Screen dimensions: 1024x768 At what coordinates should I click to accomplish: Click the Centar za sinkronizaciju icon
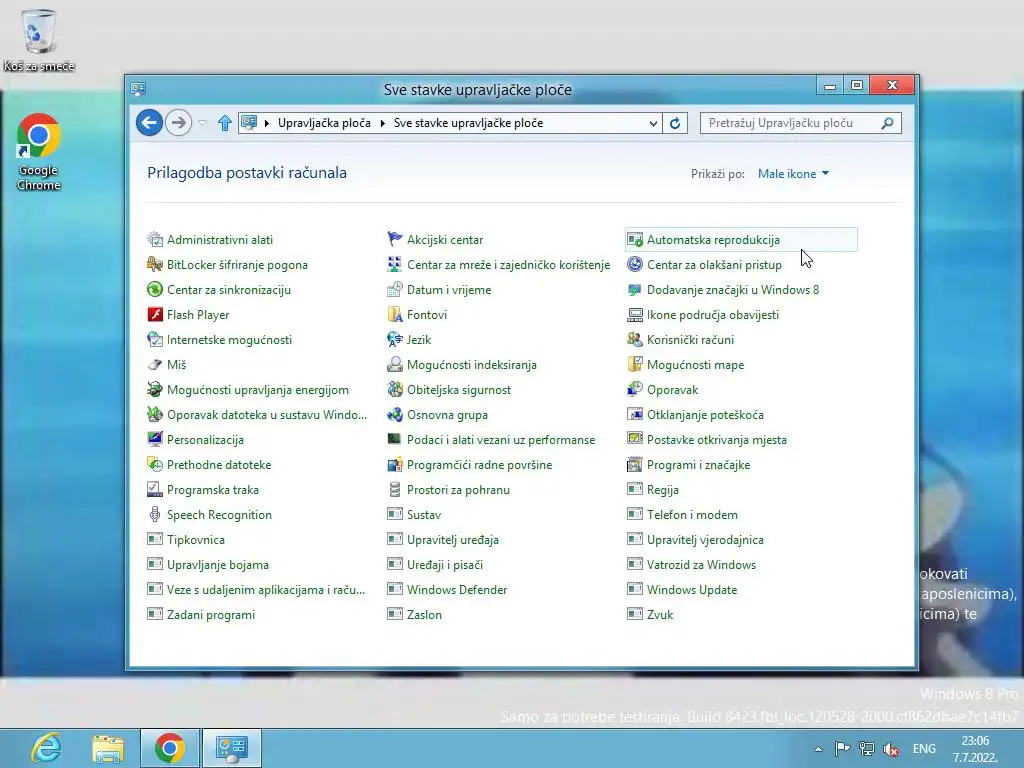[155, 289]
